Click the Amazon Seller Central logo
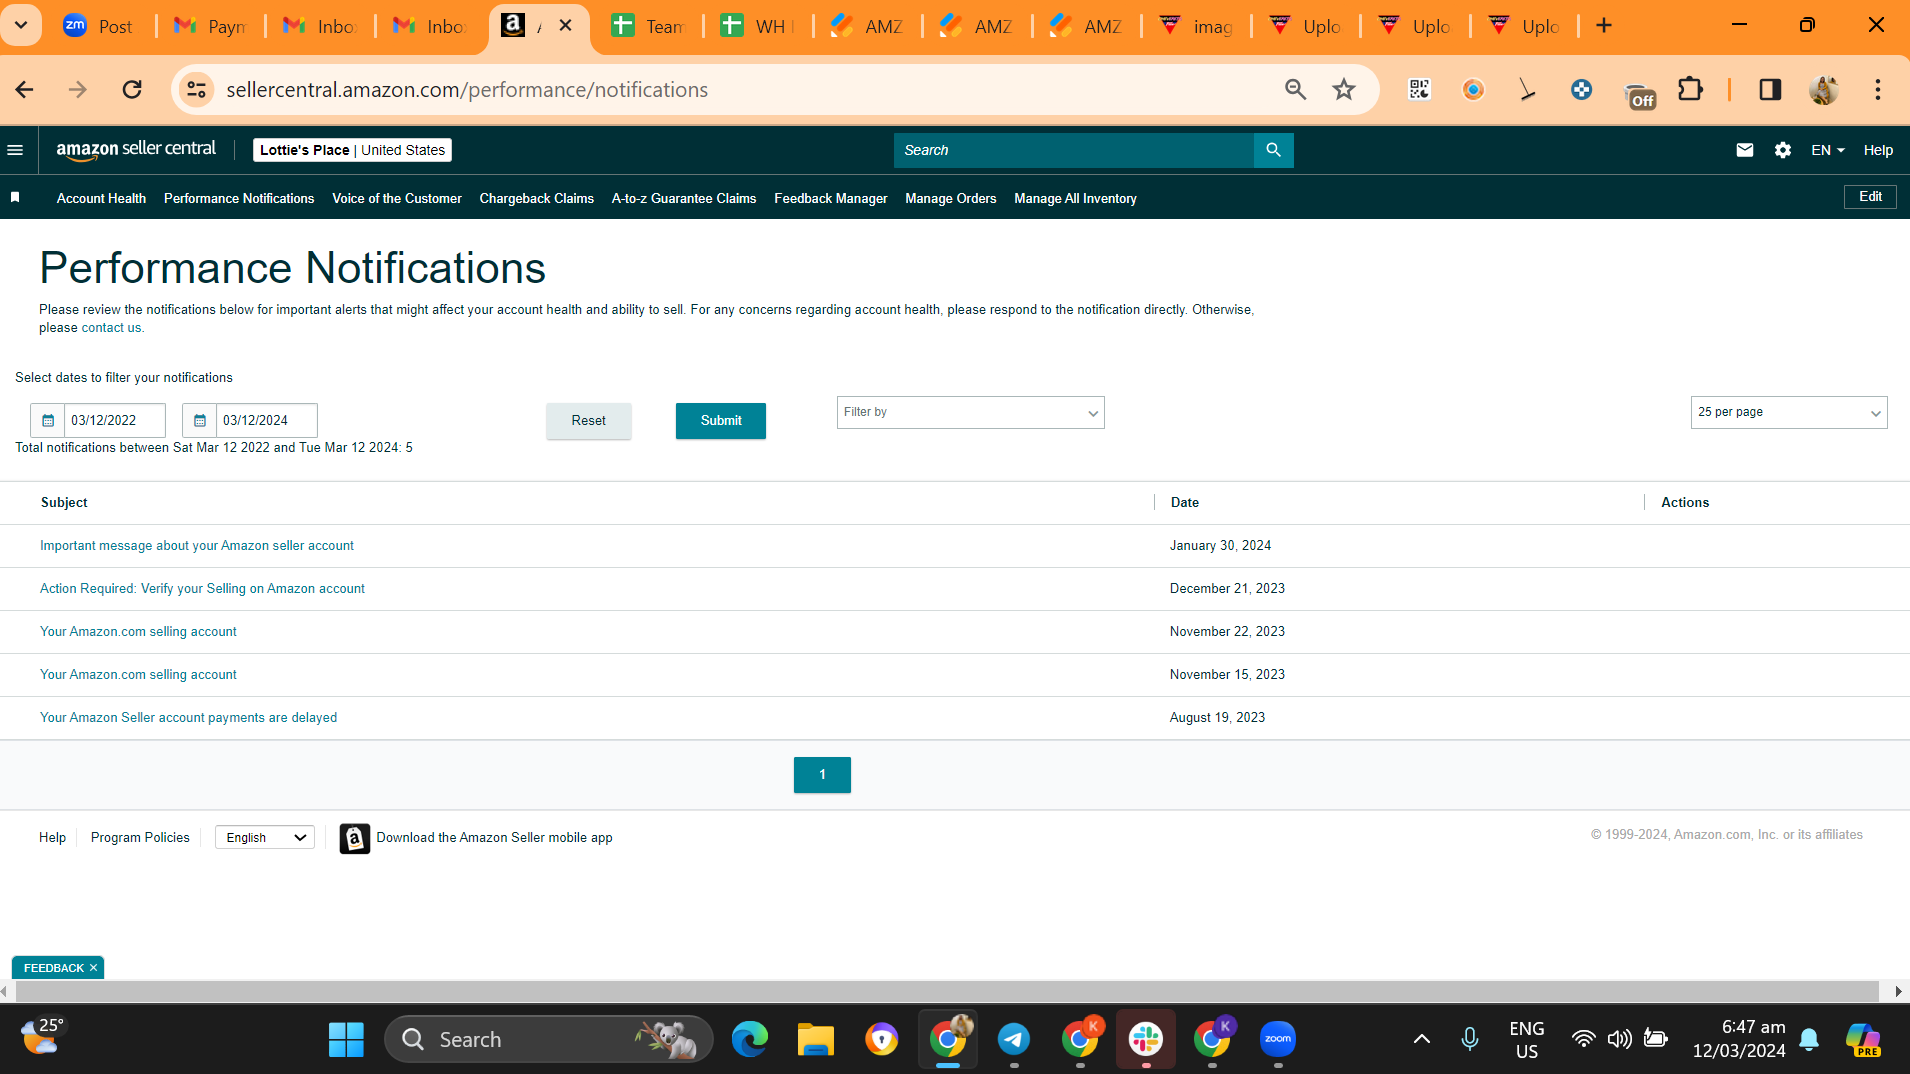 136,150
